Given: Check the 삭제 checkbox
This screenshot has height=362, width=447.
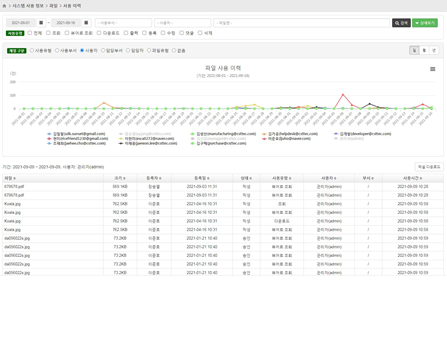Looking at the screenshot, I should coord(200,33).
